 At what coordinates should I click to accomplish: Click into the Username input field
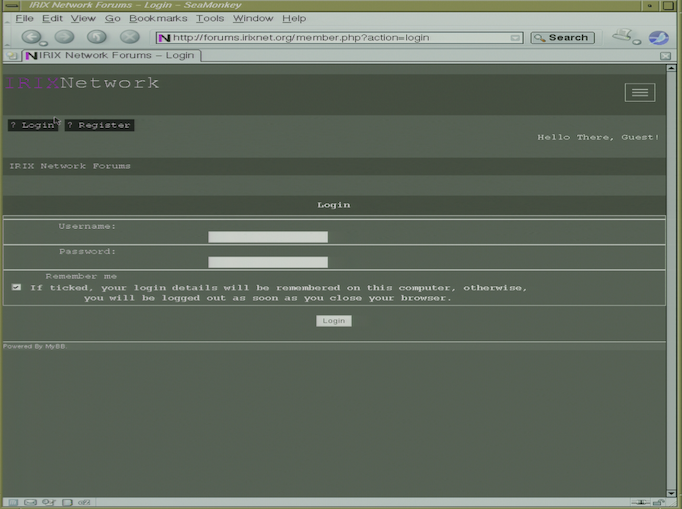coord(268,237)
